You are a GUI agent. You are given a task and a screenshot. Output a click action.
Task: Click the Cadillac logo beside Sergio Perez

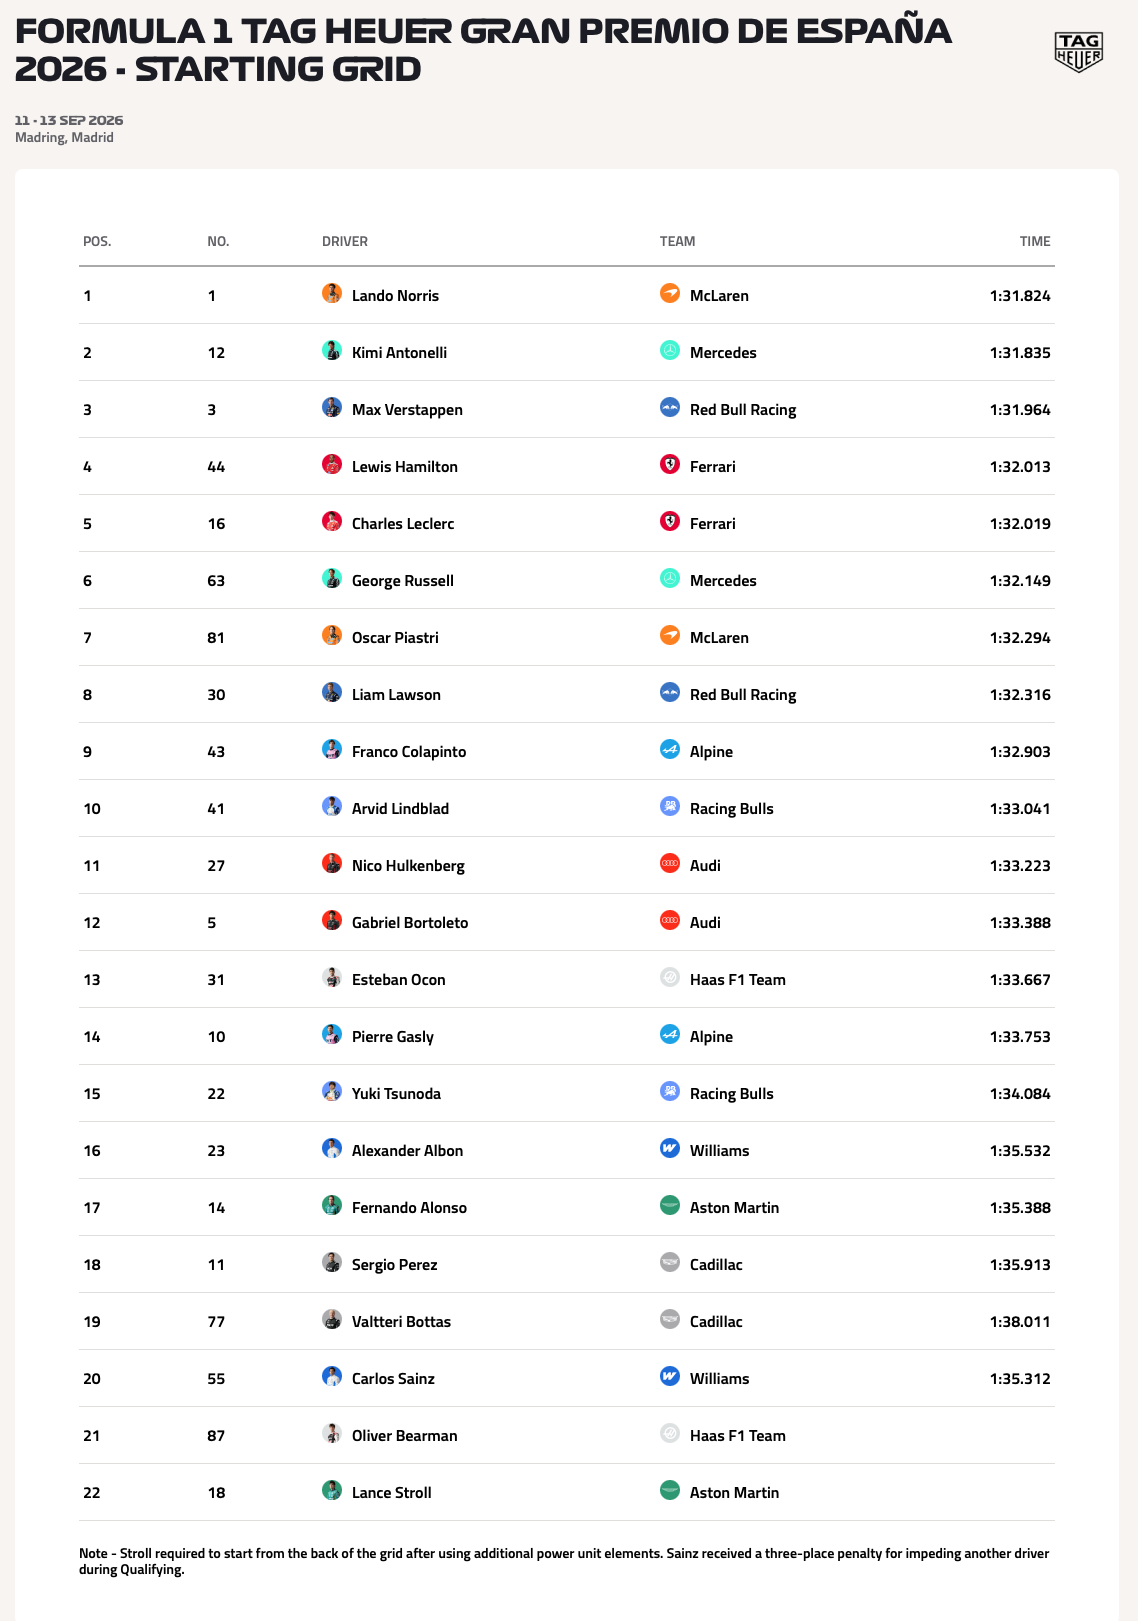[670, 1263]
